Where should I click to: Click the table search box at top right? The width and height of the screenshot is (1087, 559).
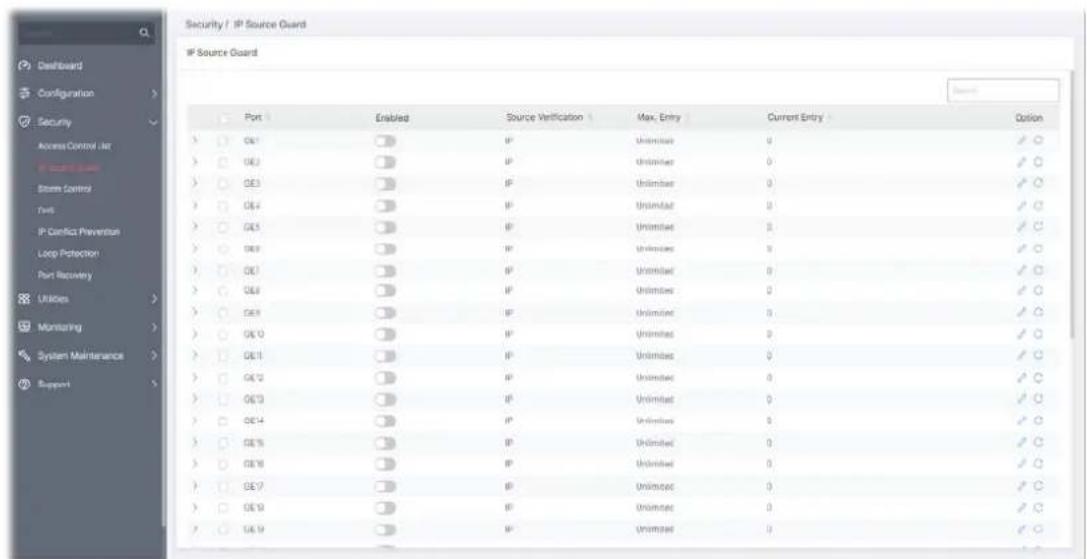1002,90
